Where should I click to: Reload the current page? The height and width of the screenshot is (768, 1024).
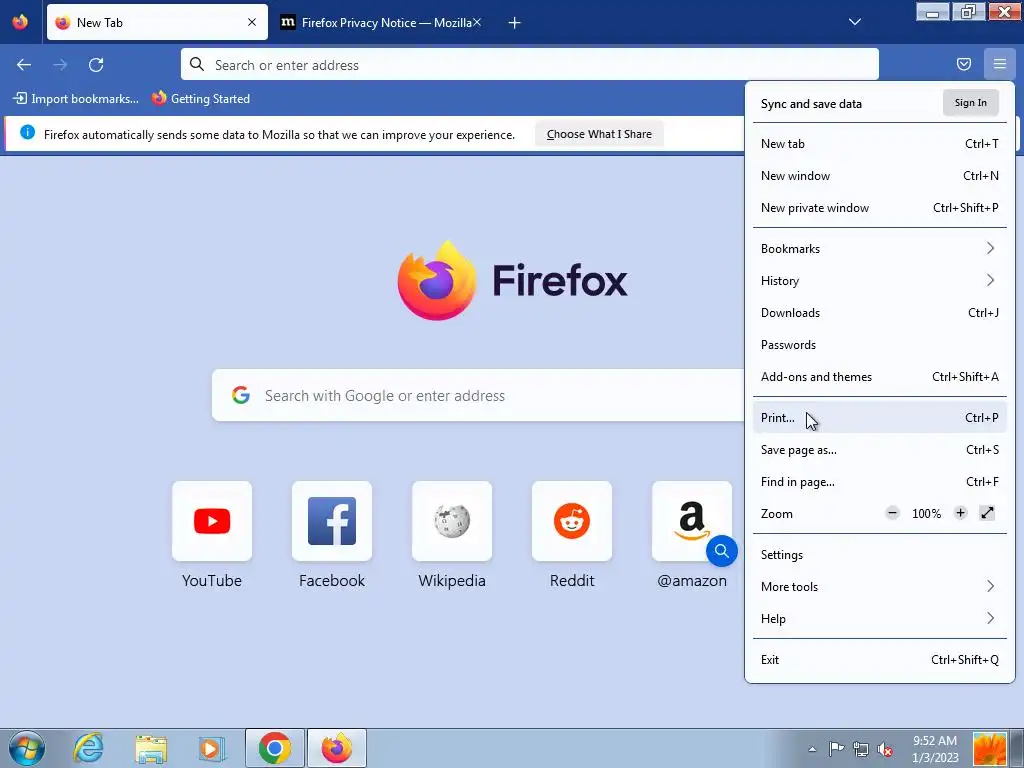tap(96, 65)
